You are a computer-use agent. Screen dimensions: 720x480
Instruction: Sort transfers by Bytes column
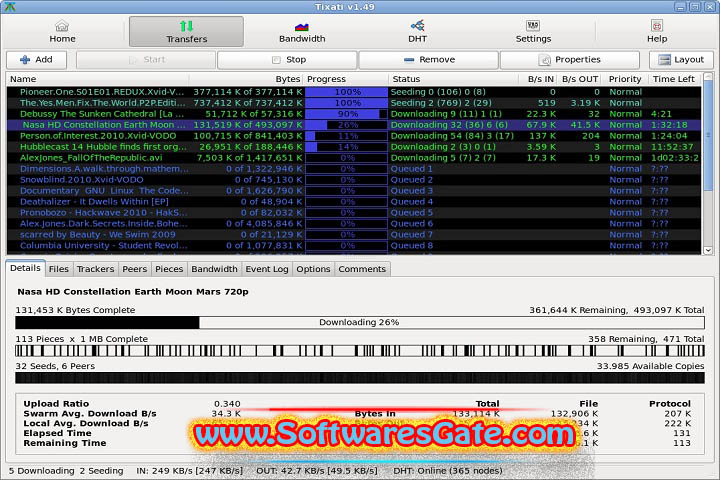(x=246, y=79)
